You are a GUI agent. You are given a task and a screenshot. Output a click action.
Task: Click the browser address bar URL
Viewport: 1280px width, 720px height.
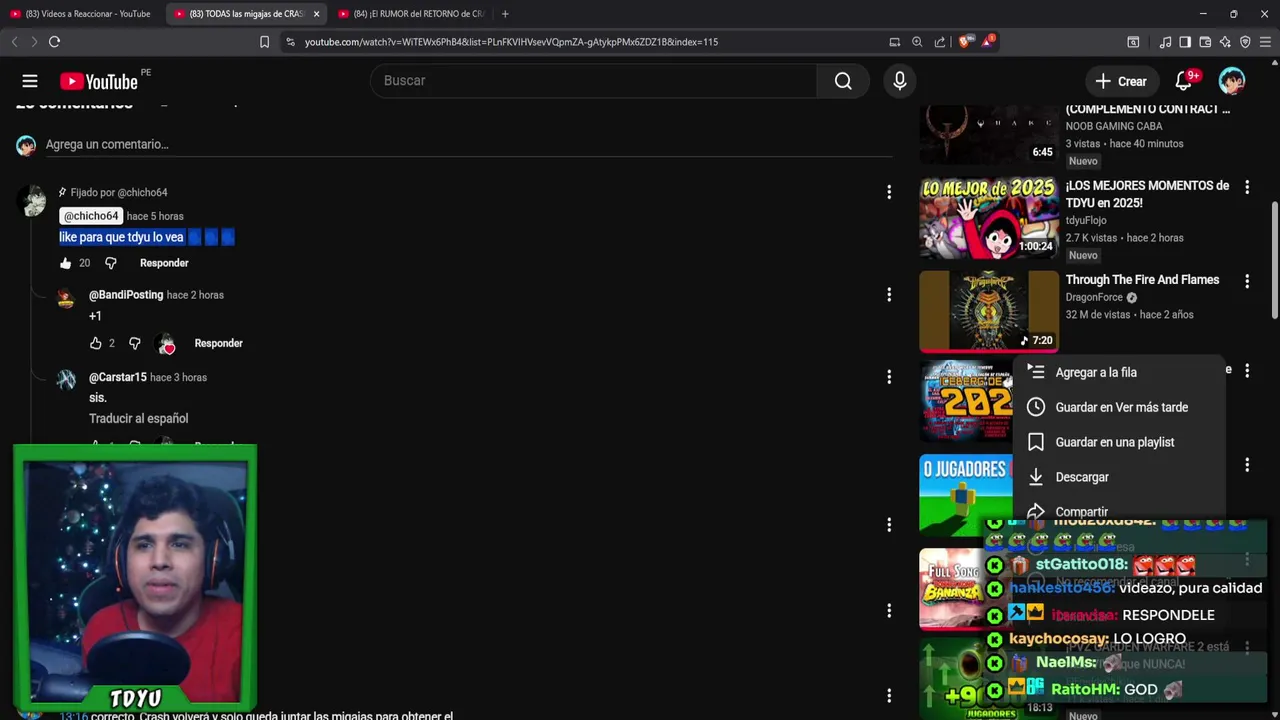tap(511, 42)
